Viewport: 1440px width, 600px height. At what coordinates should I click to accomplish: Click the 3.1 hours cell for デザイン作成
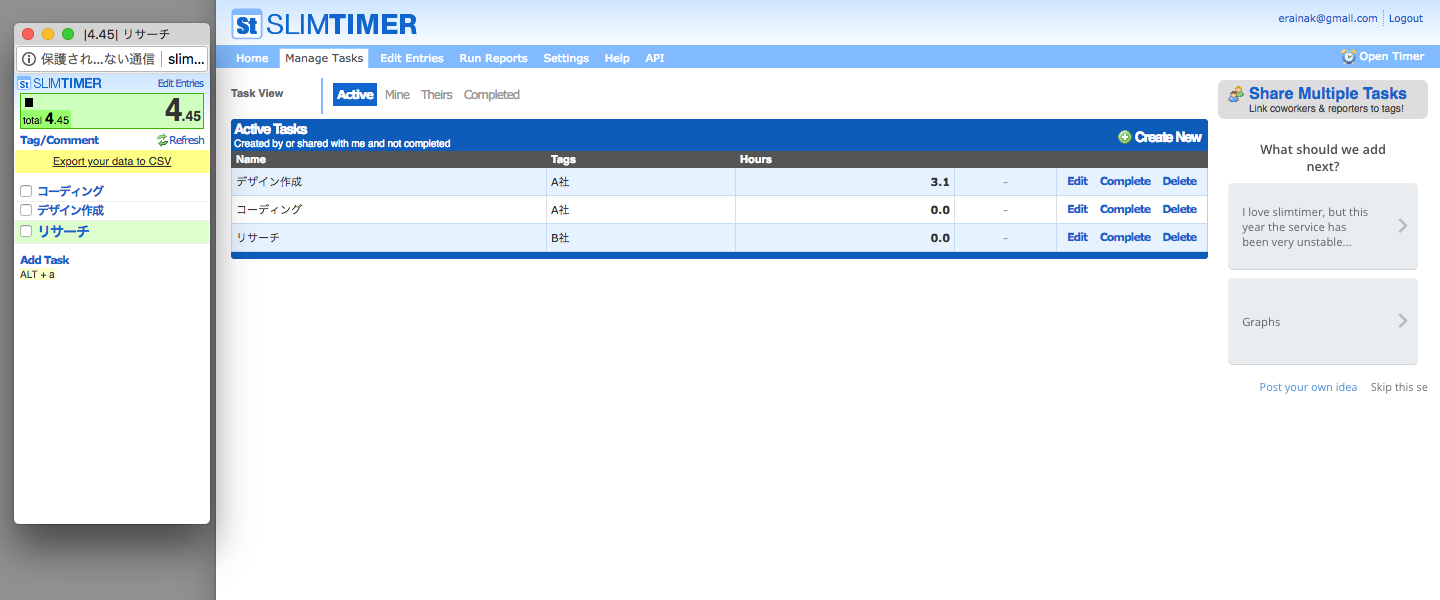point(845,182)
